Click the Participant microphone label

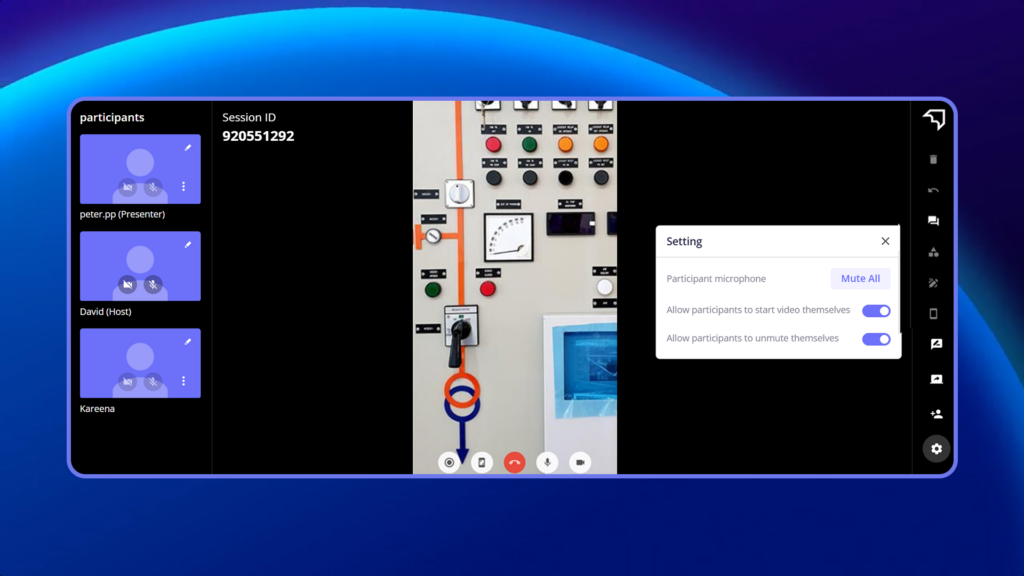[x=716, y=279]
